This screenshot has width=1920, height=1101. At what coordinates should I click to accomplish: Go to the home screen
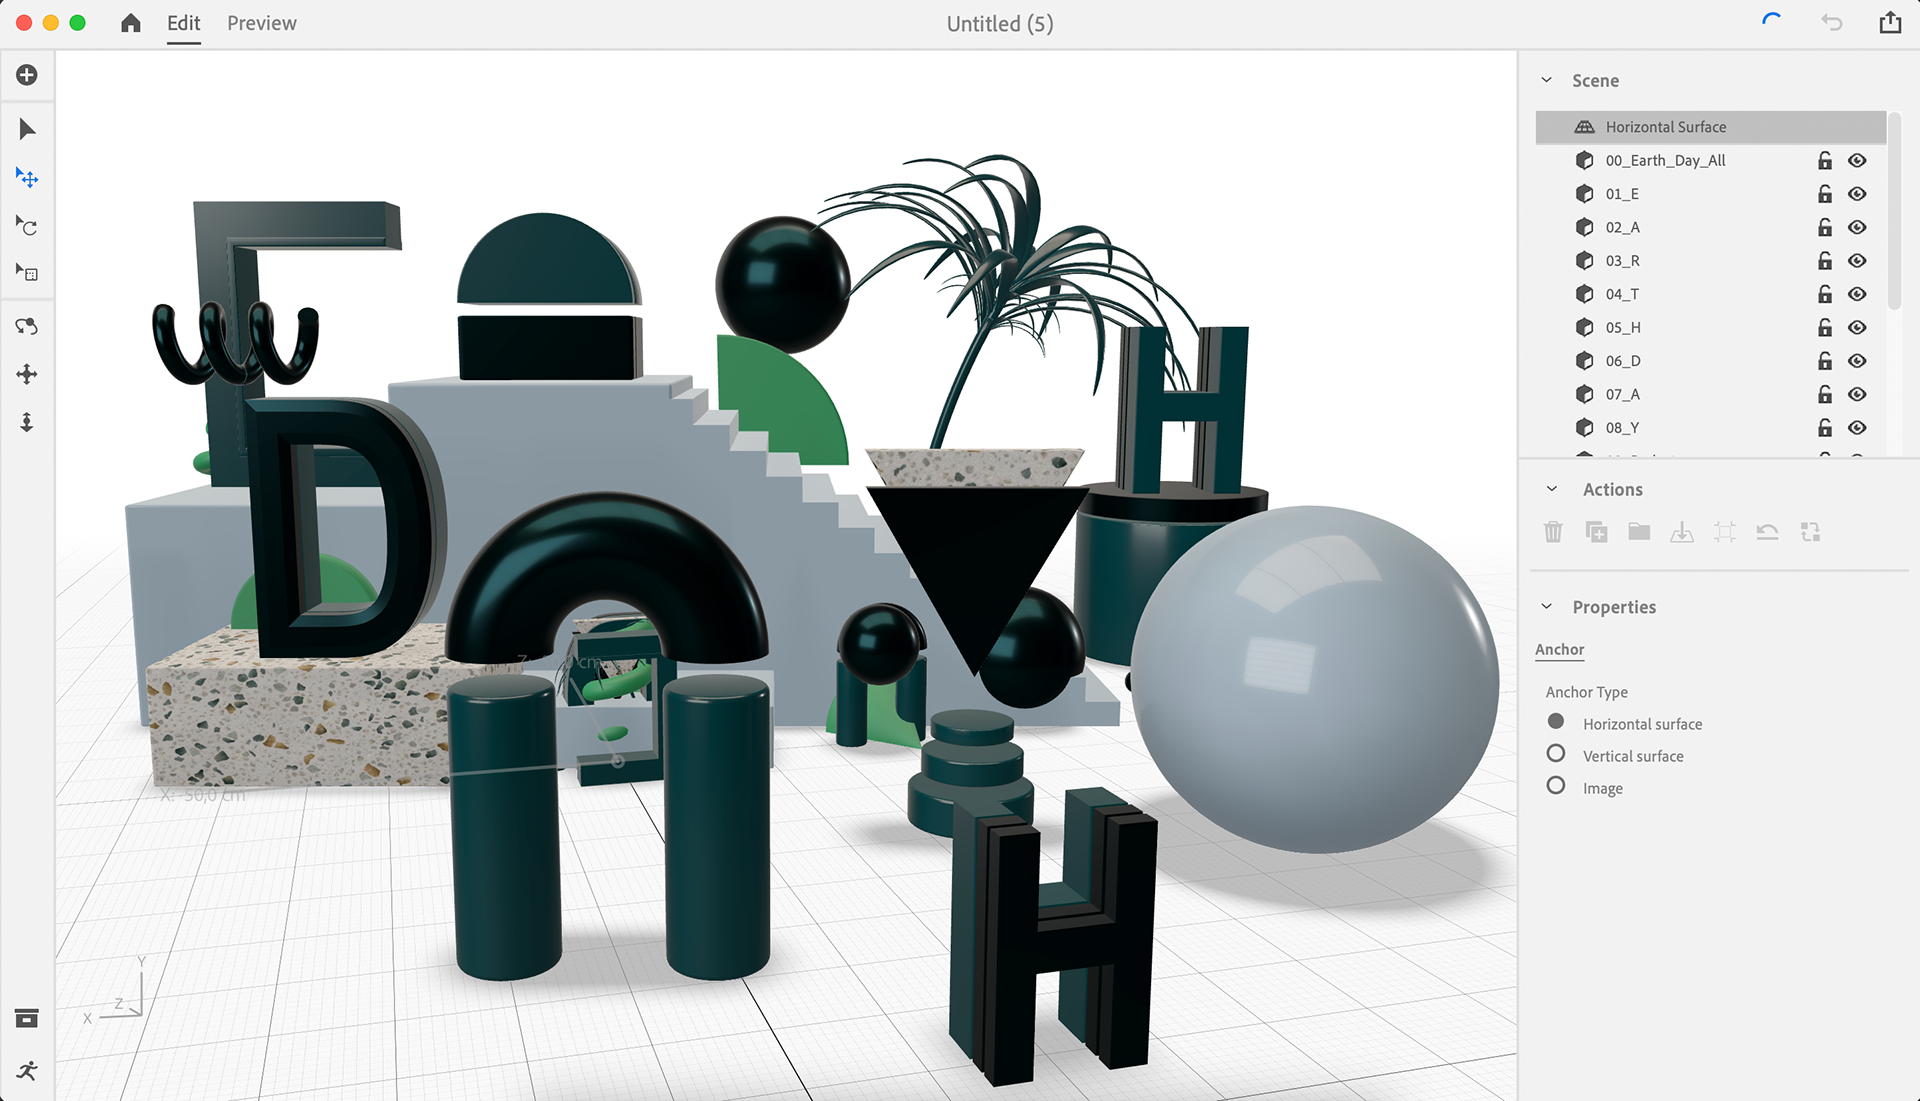131,23
